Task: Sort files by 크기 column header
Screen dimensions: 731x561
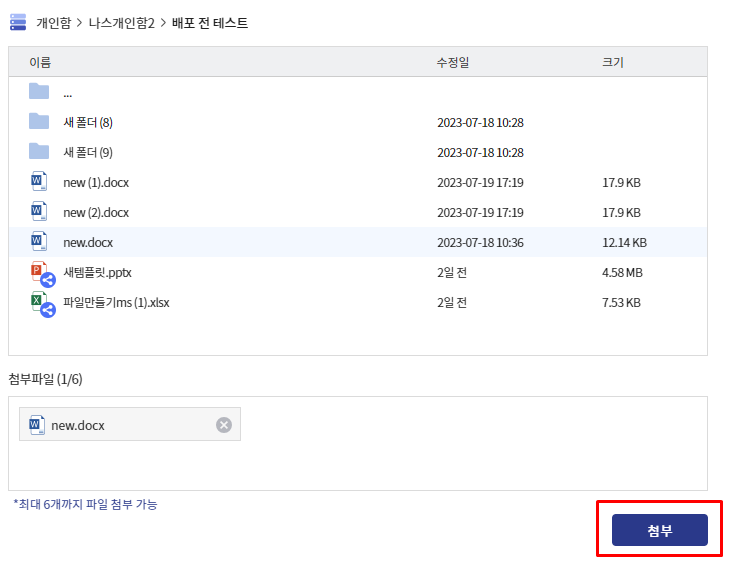Action: coord(612,62)
